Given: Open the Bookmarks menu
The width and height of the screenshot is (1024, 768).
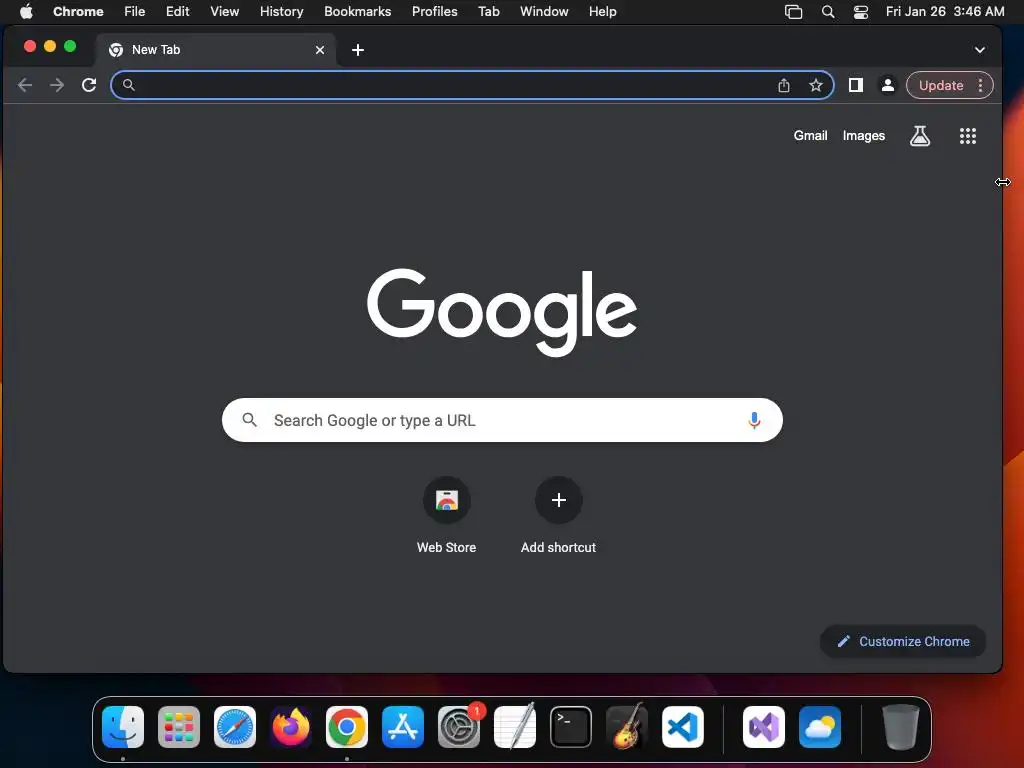Looking at the screenshot, I should click(x=358, y=11).
